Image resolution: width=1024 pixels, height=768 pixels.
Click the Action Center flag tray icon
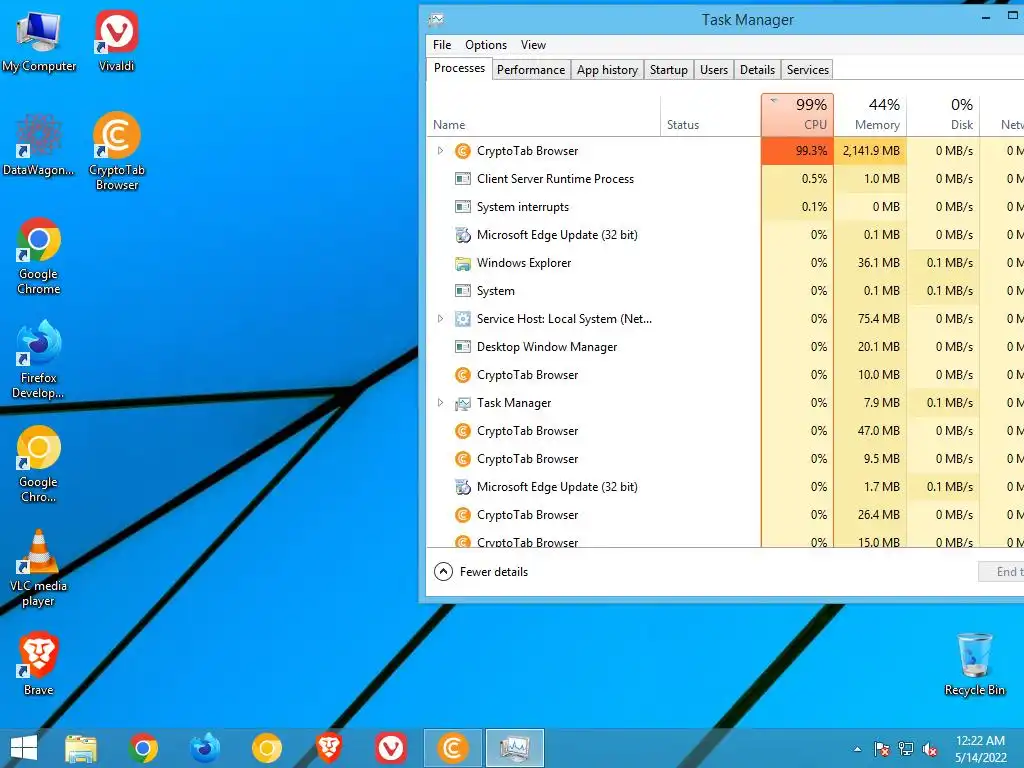pyautogui.click(x=882, y=750)
